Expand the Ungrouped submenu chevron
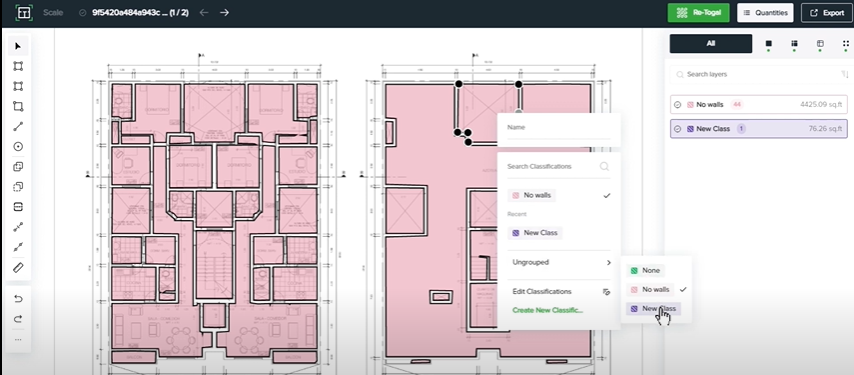The height and width of the screenshot is (375, 854). click(608, 262)
